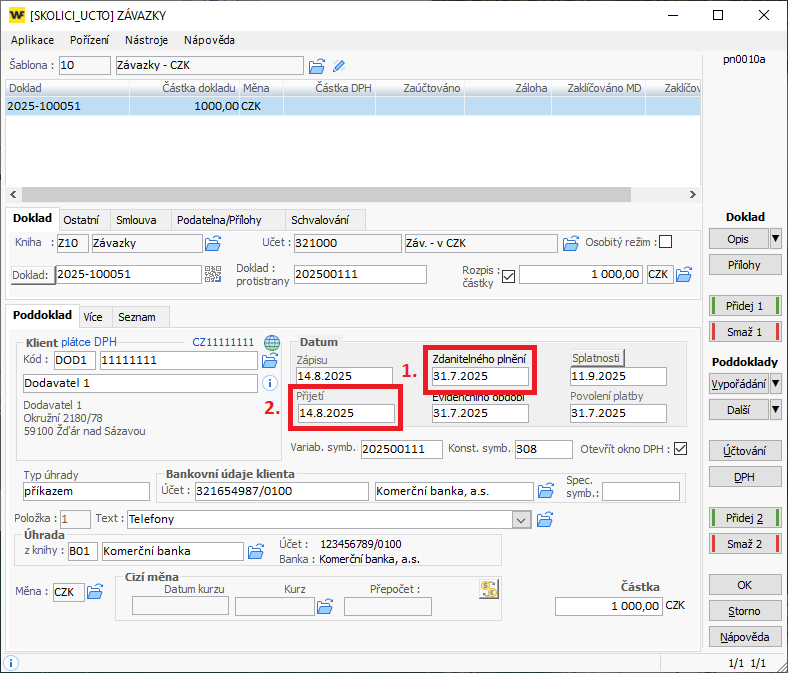The image size is (788, 673).
Task: Click the blue info icon beside Dodavatel 1
Action: [x=269, y=383]
